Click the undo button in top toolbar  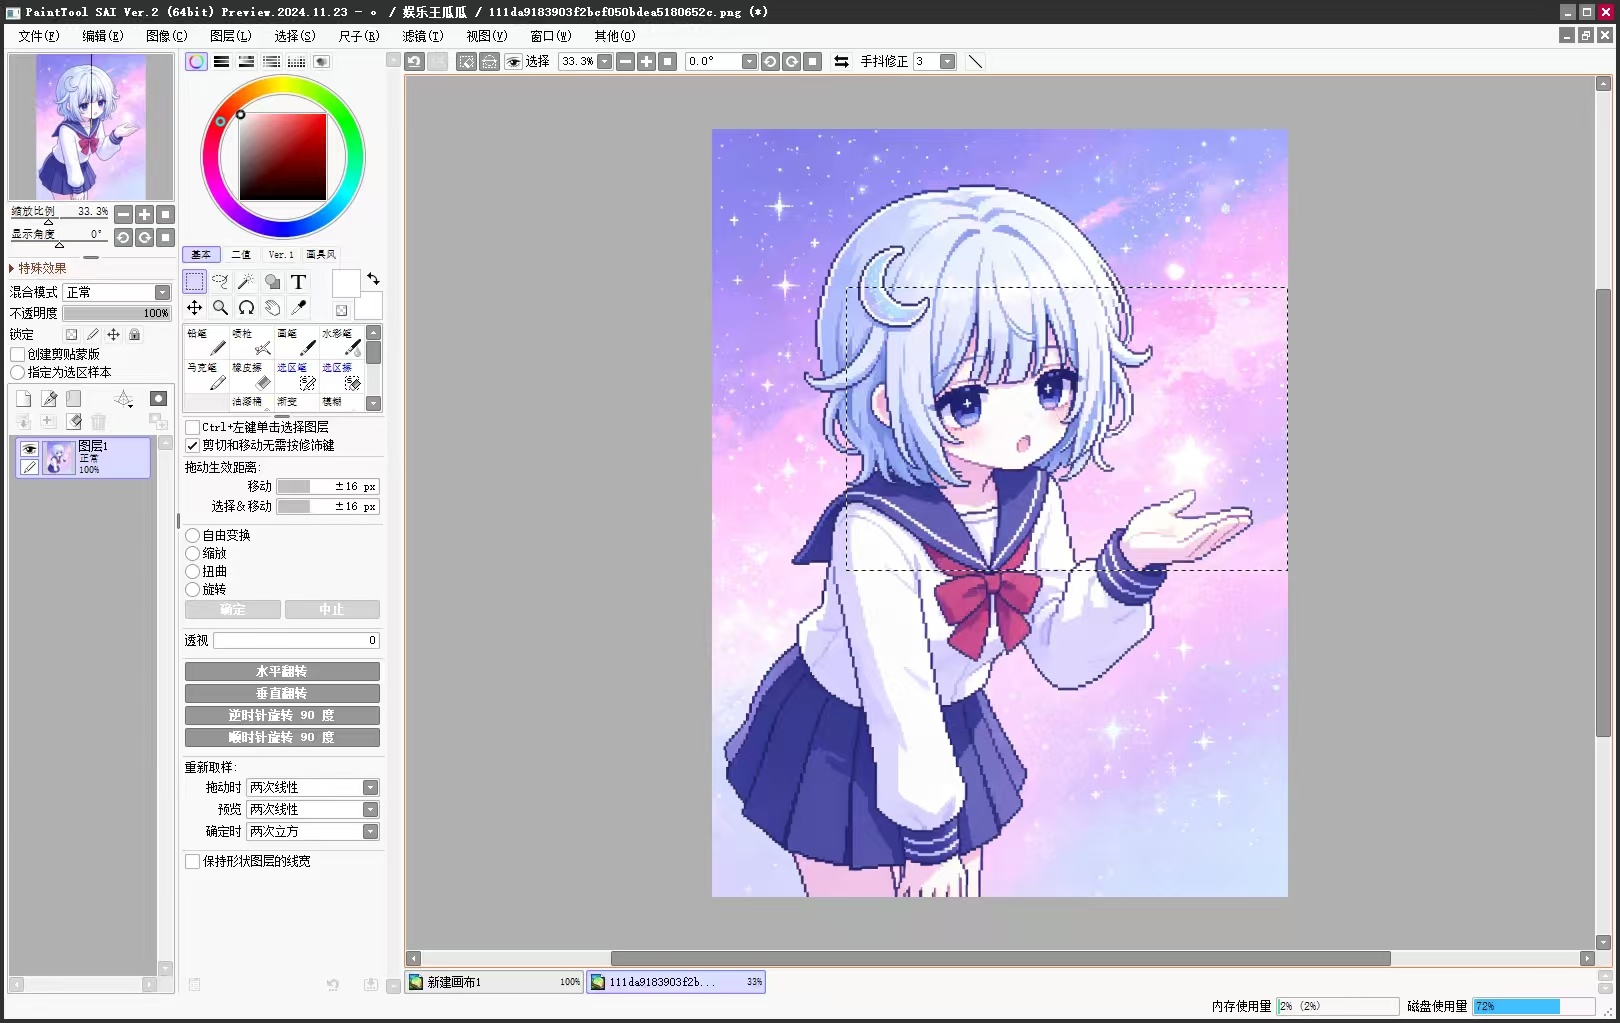(x=414, y=62)
